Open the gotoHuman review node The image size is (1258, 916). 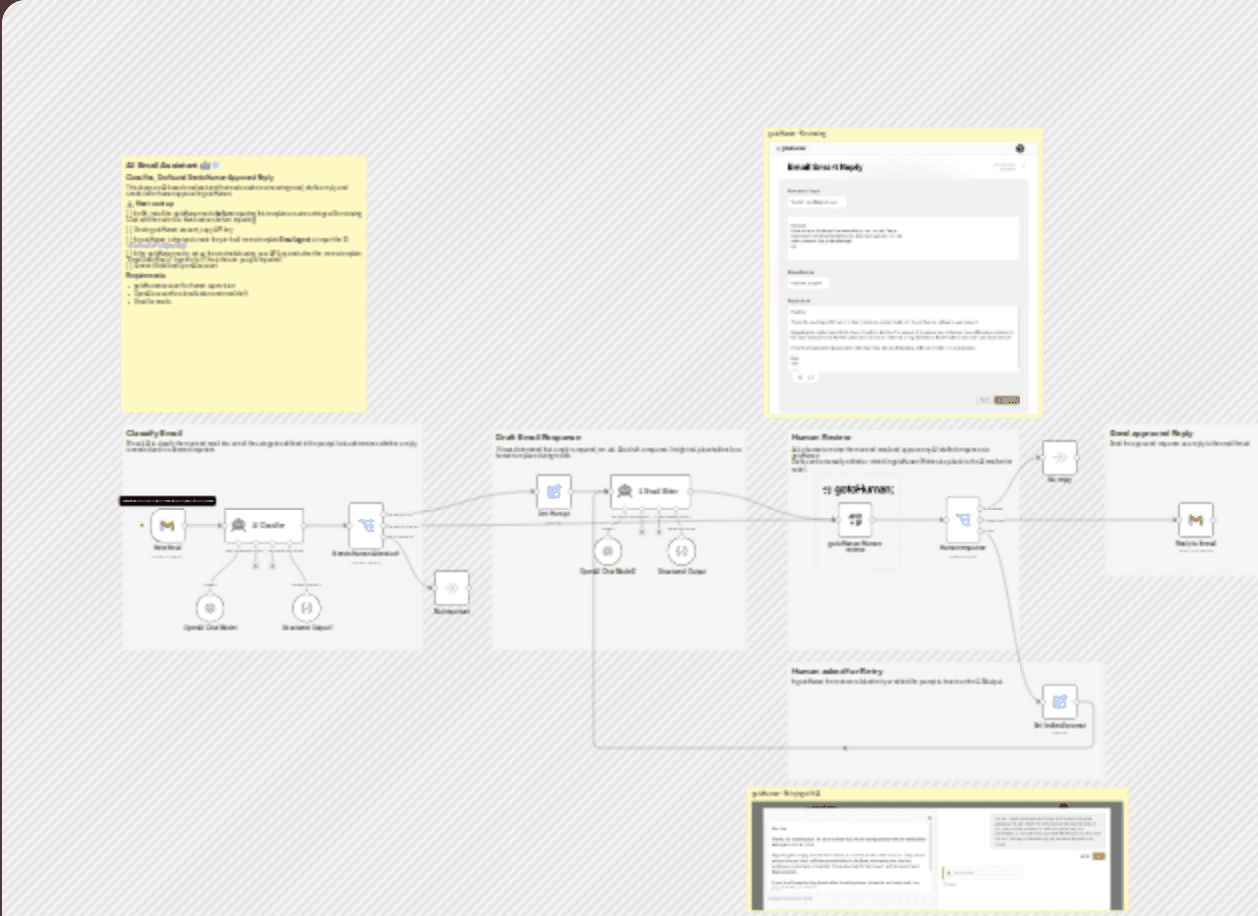854,519
